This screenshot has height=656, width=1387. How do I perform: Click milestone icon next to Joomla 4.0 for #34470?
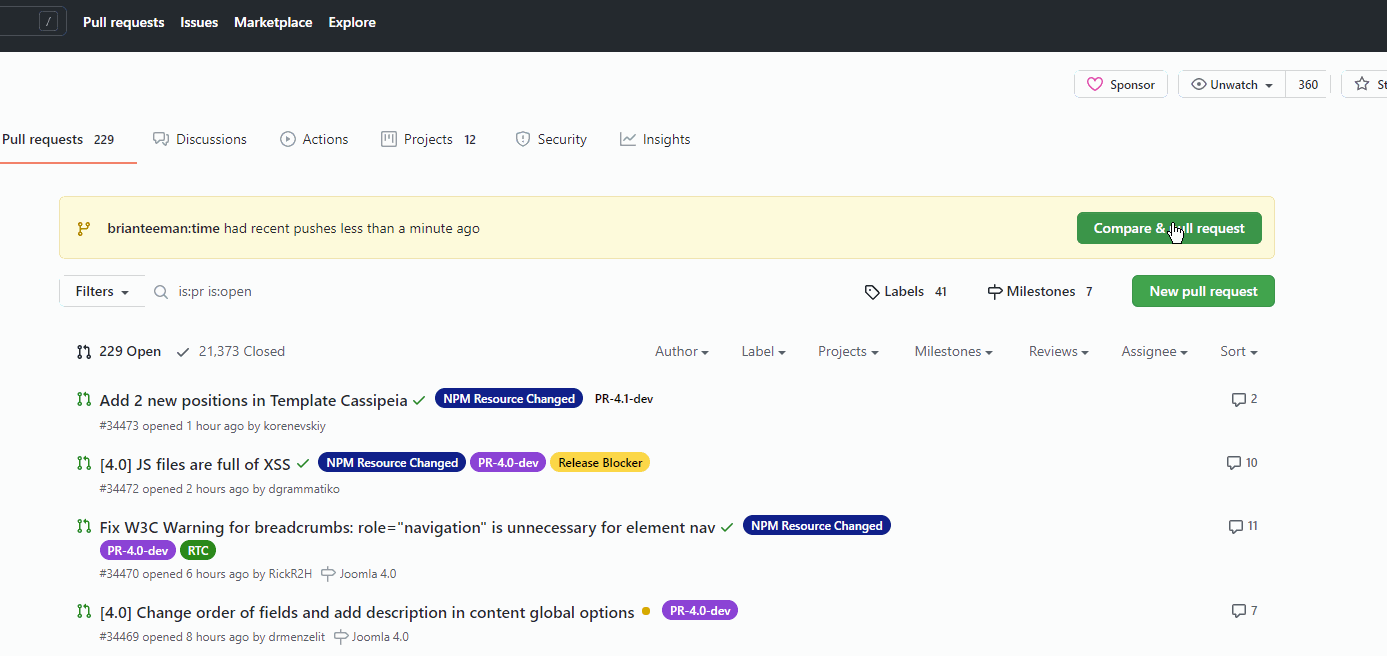(328, 574)
